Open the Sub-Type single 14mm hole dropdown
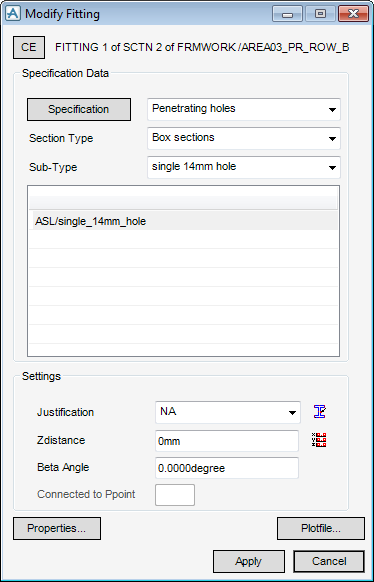374x582 pixels. pyautogui.click(x=244, y=167)
